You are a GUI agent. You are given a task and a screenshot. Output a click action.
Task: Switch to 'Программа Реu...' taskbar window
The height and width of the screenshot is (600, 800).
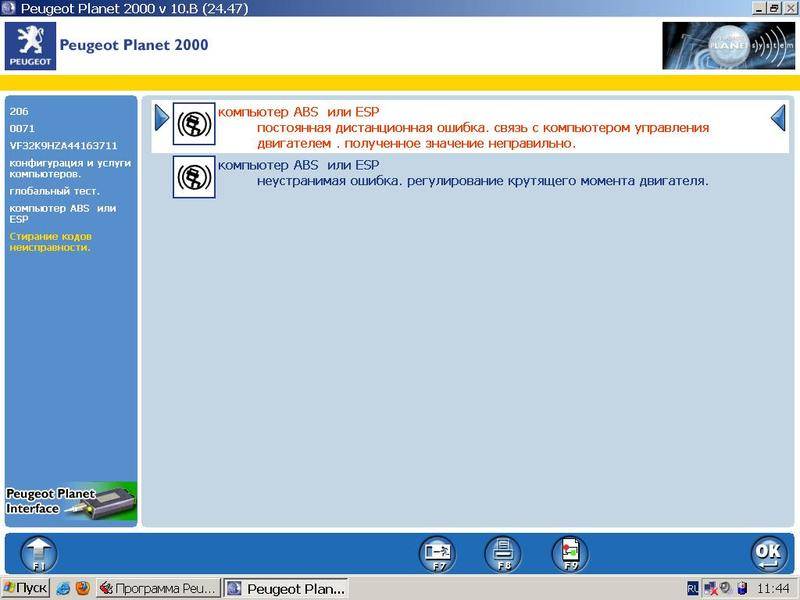[x=156, y=588]
